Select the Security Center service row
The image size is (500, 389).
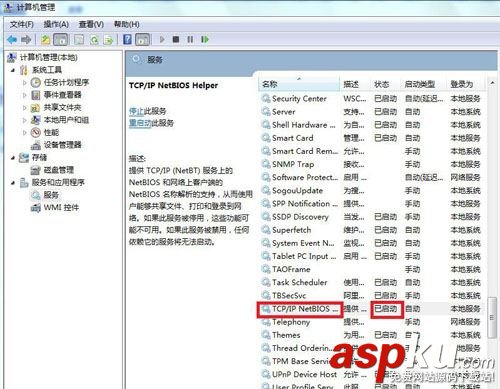[x=371, y=99]
